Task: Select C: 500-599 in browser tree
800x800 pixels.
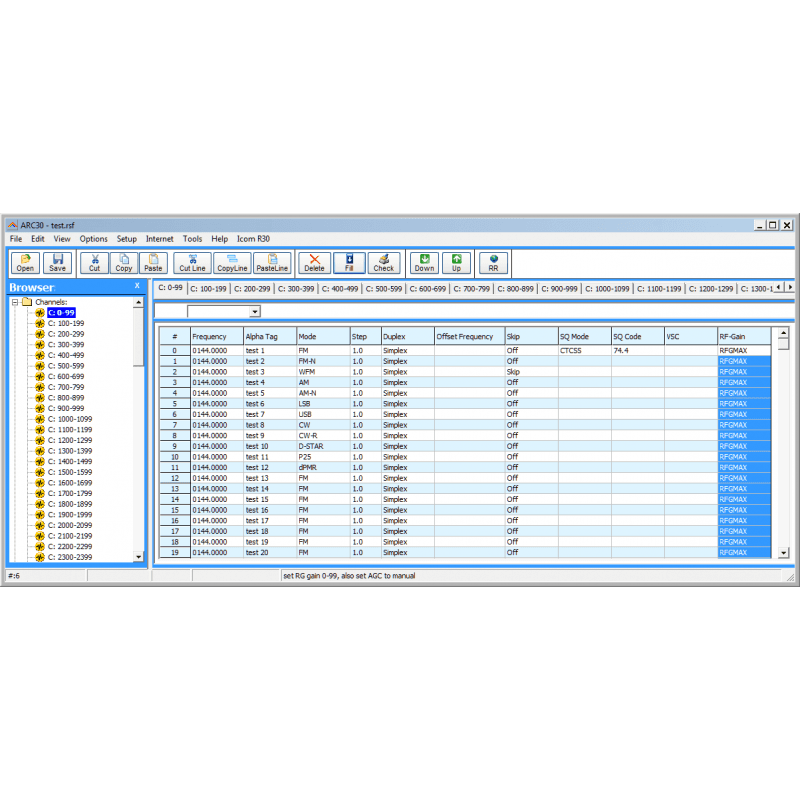Action: pyautogui.click(x=66, y=366)
